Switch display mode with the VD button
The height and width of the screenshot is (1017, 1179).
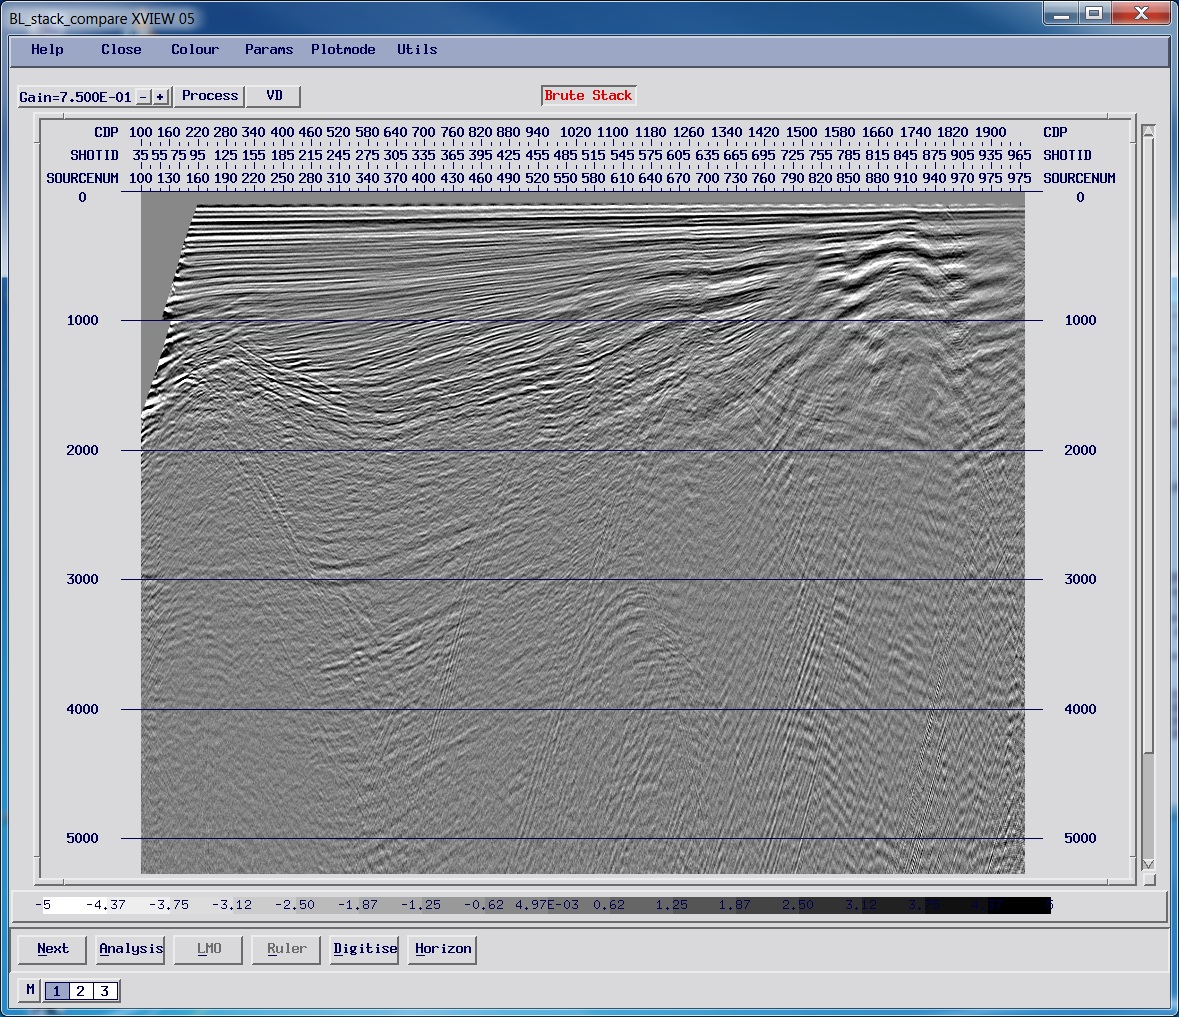272,96
